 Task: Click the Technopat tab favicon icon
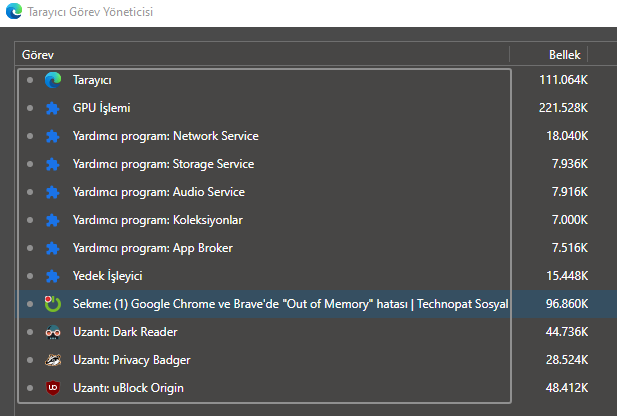click(53, 304)
